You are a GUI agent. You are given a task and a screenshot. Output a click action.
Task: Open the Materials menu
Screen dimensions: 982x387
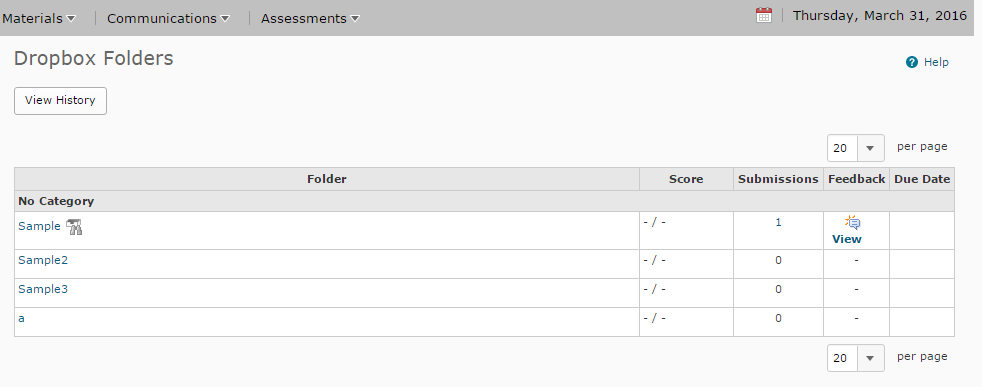[x=39, y=19]
